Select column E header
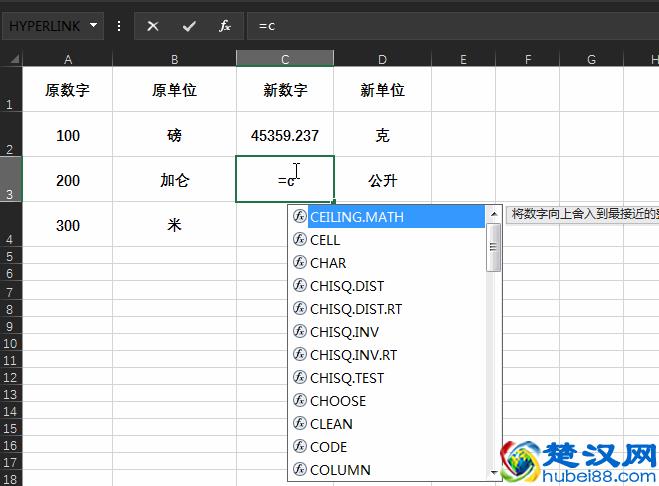 pos(464,59)
